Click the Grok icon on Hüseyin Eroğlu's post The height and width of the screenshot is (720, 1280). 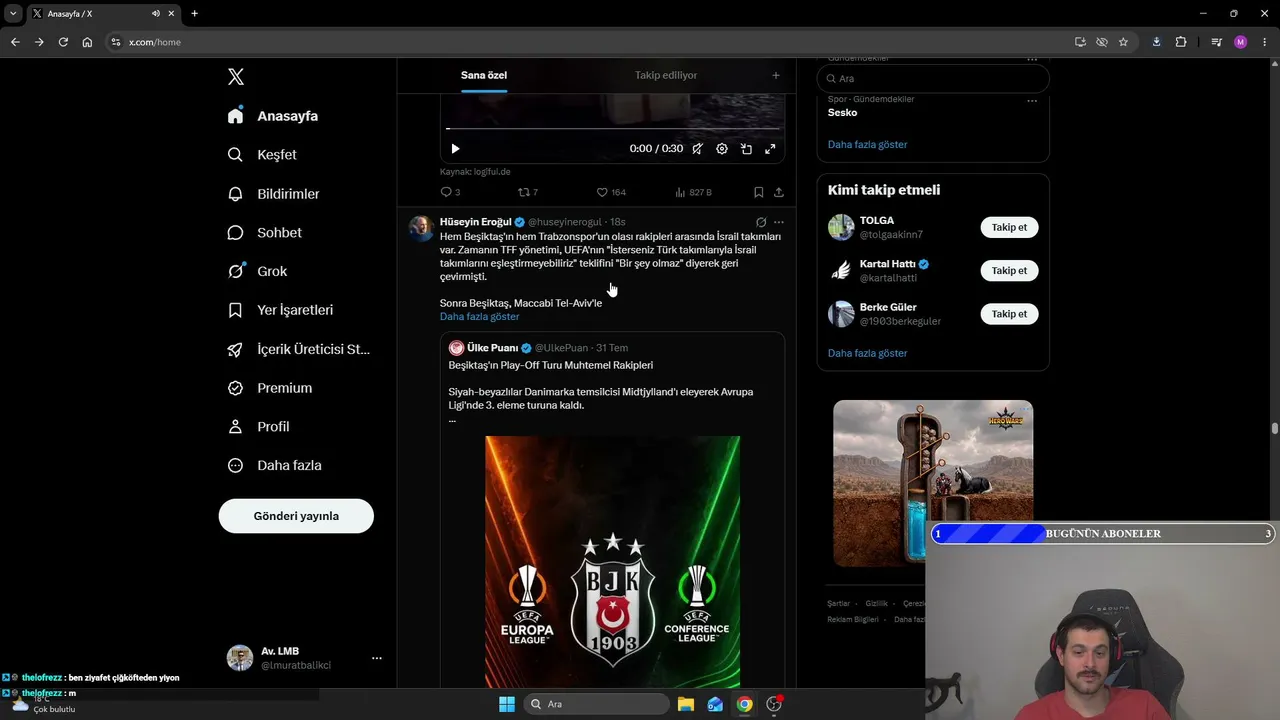pos(761,222)
